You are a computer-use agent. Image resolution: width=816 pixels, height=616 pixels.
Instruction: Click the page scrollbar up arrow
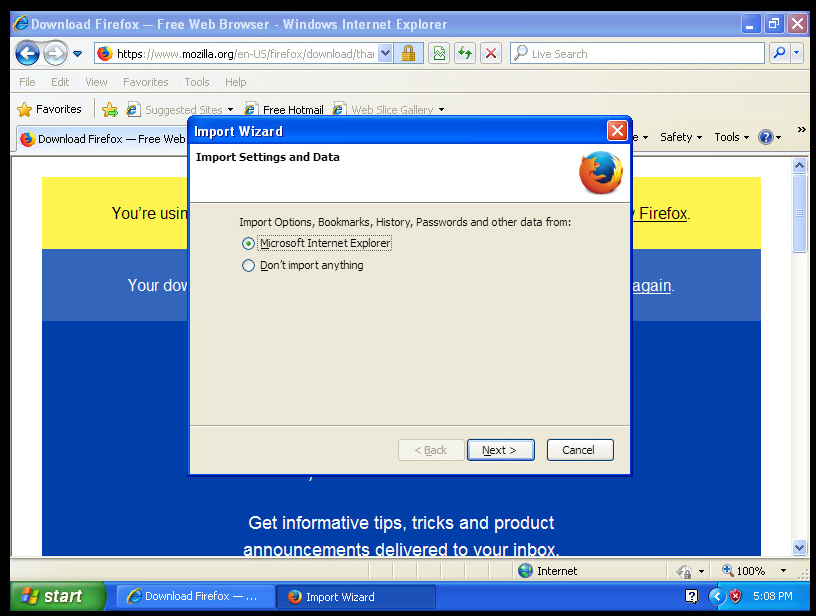click(799, 166)
